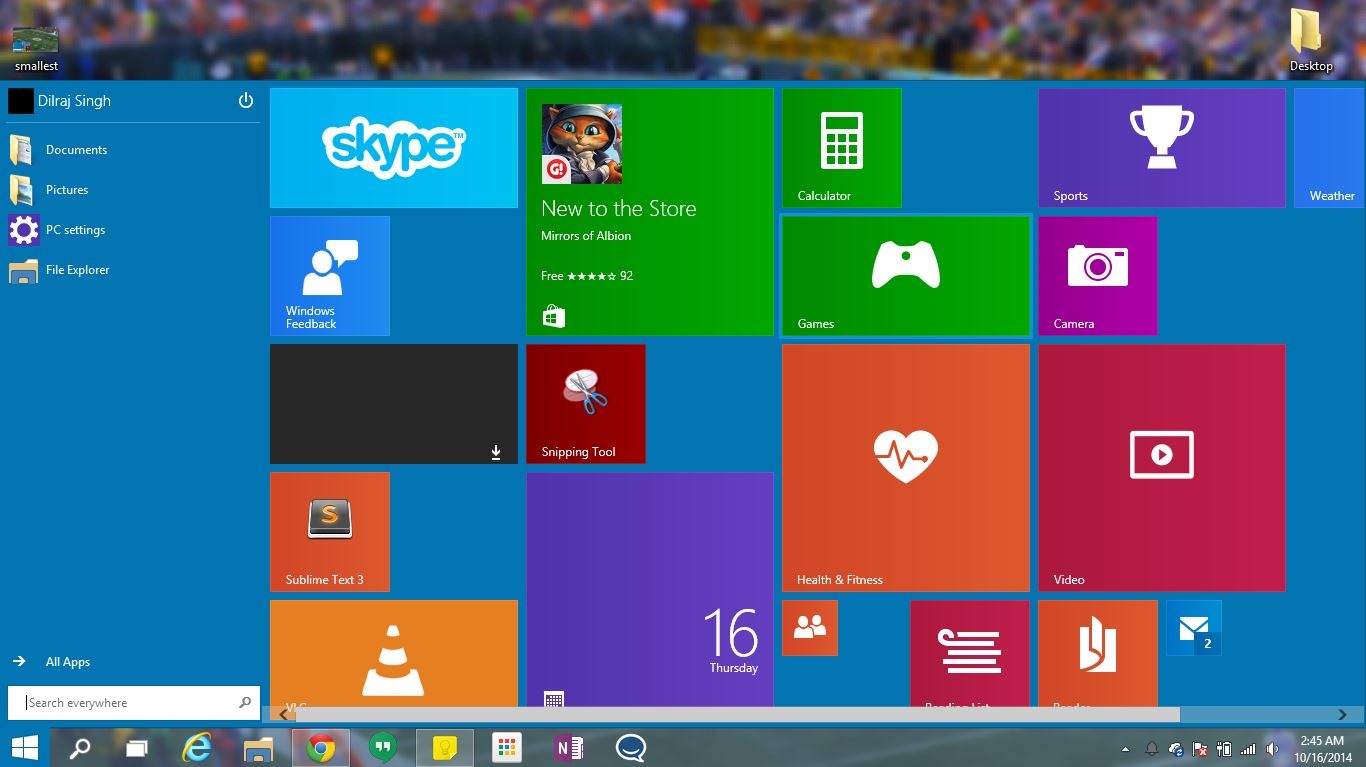1366x767 pixels.
Task: Open the Games tile with controller icon
Action: [x=905, y=276]
